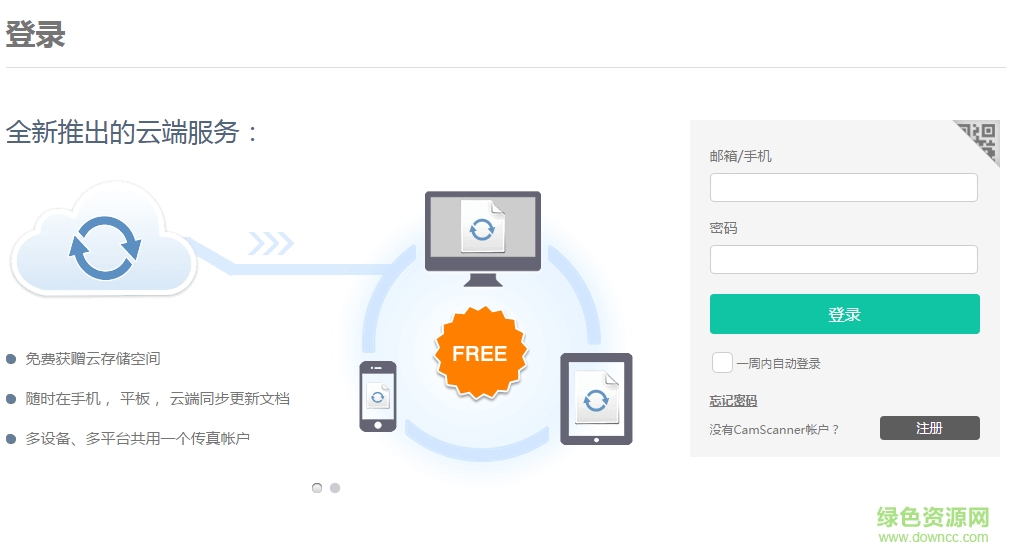Click the 多设备、多平台共用一个传真帐户 bullet item
This screenshot has height=556, width=1012.
tap(128, 439)
